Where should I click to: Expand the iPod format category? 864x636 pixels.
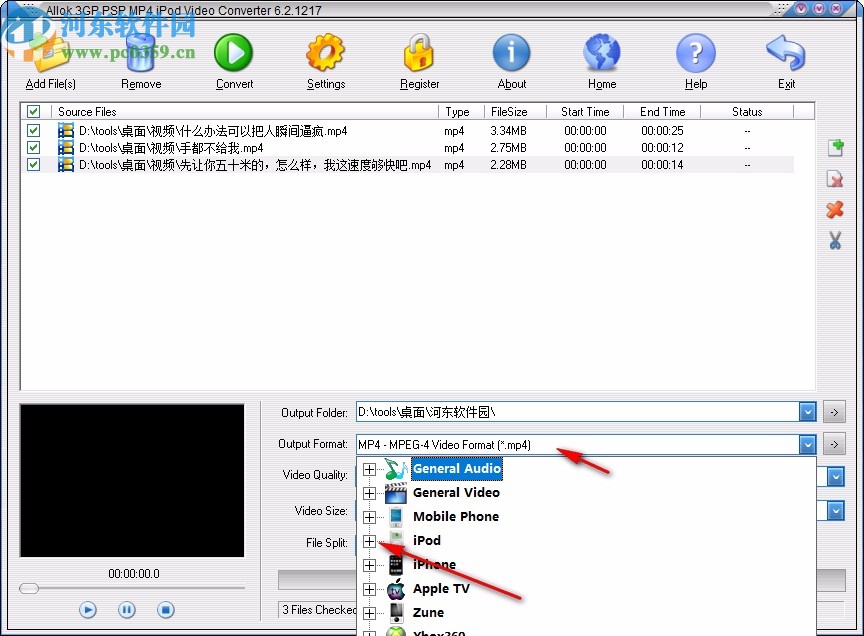(370, 541)
